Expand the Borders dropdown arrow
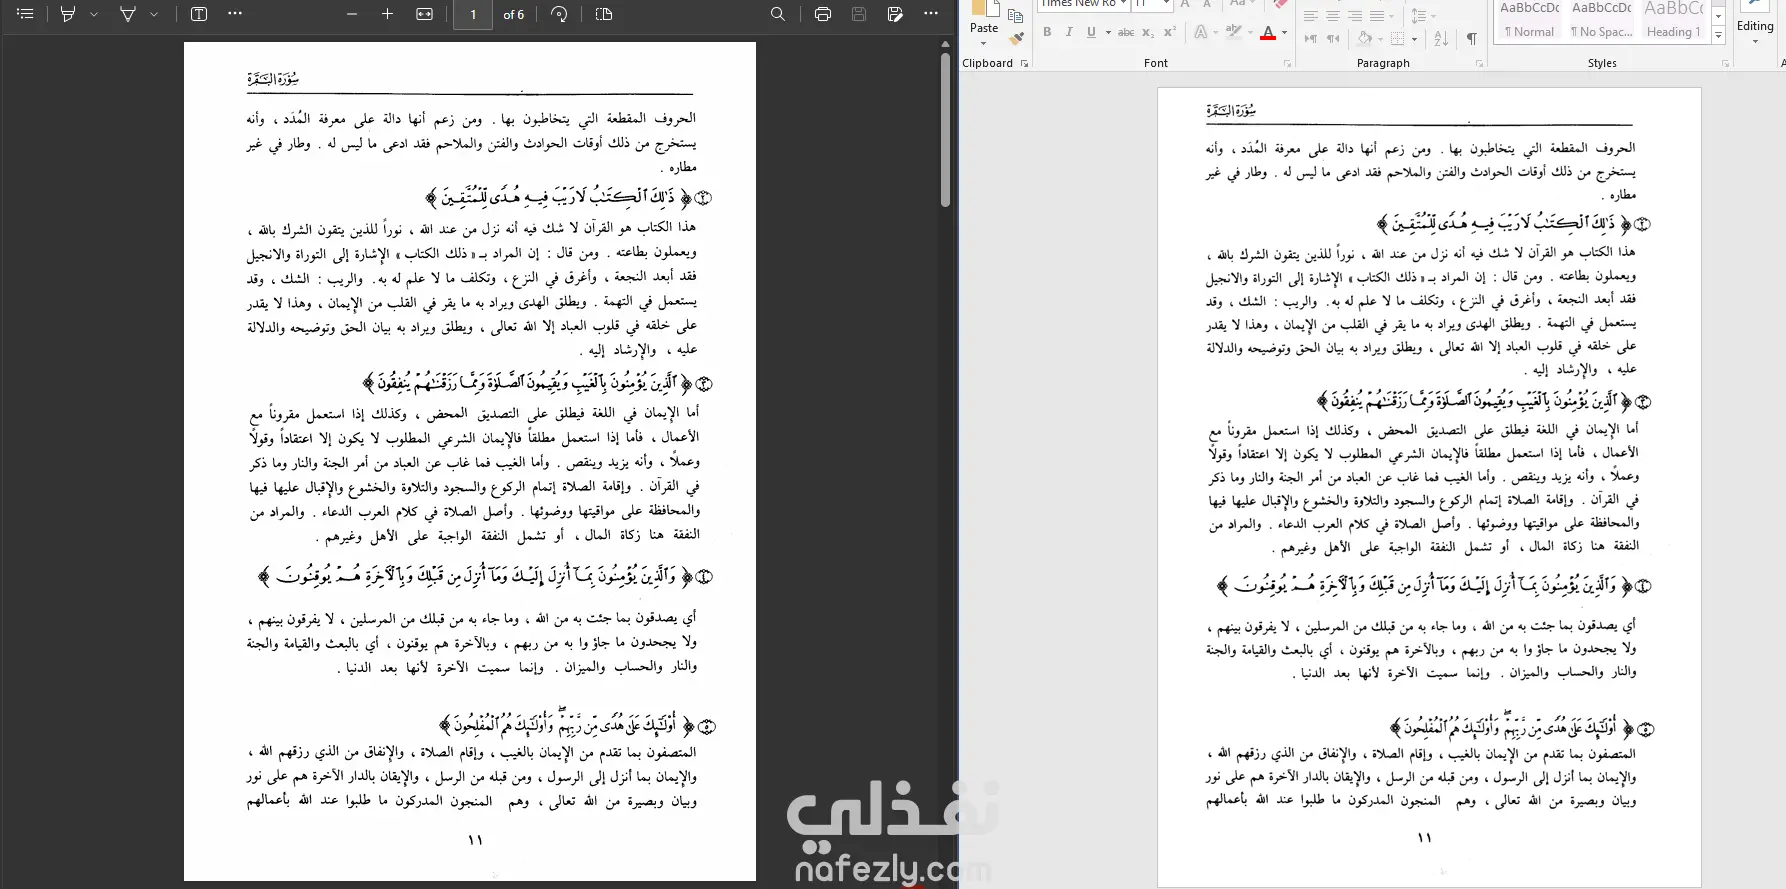 pyautogui.click(x=1415, y=39)
